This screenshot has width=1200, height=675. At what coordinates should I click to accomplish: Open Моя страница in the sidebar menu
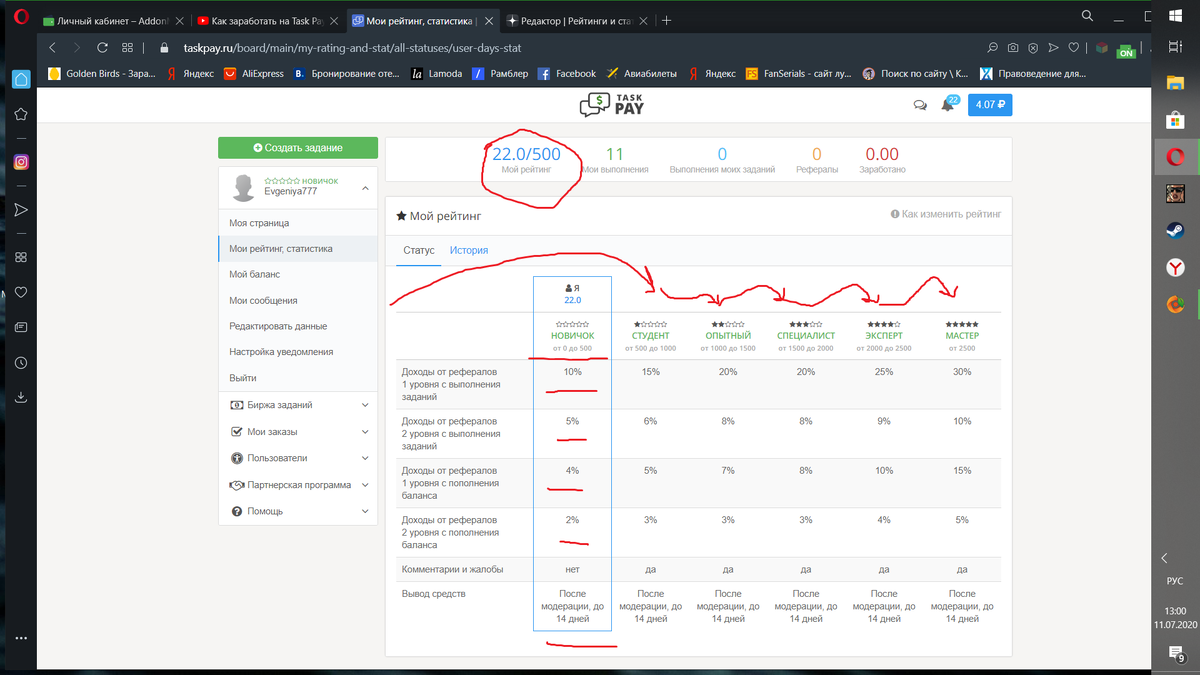298,223
